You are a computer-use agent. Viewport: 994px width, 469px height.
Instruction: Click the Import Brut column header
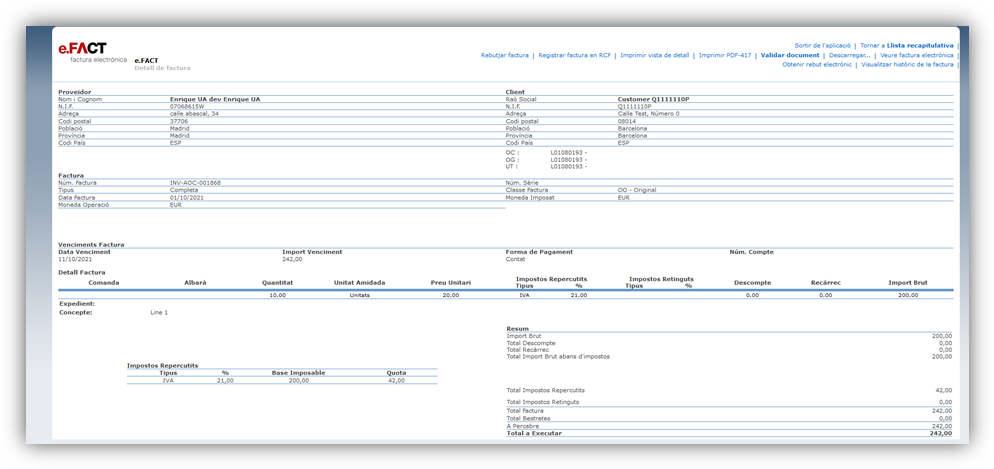(x=907, y=282)
